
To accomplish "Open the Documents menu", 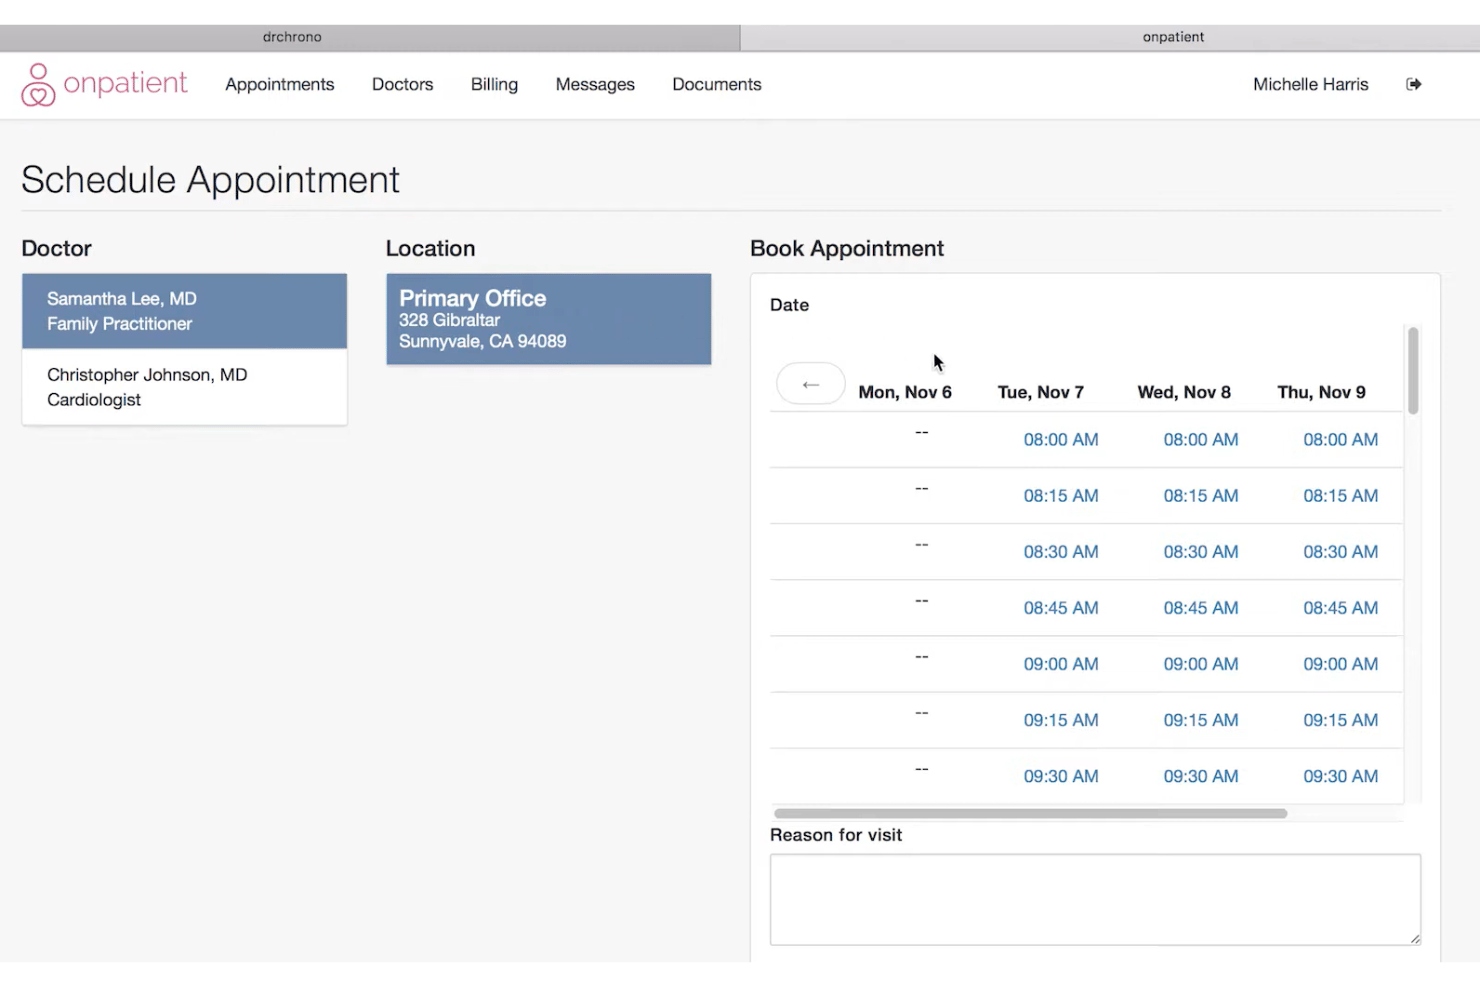I will [x=717, y=85].
